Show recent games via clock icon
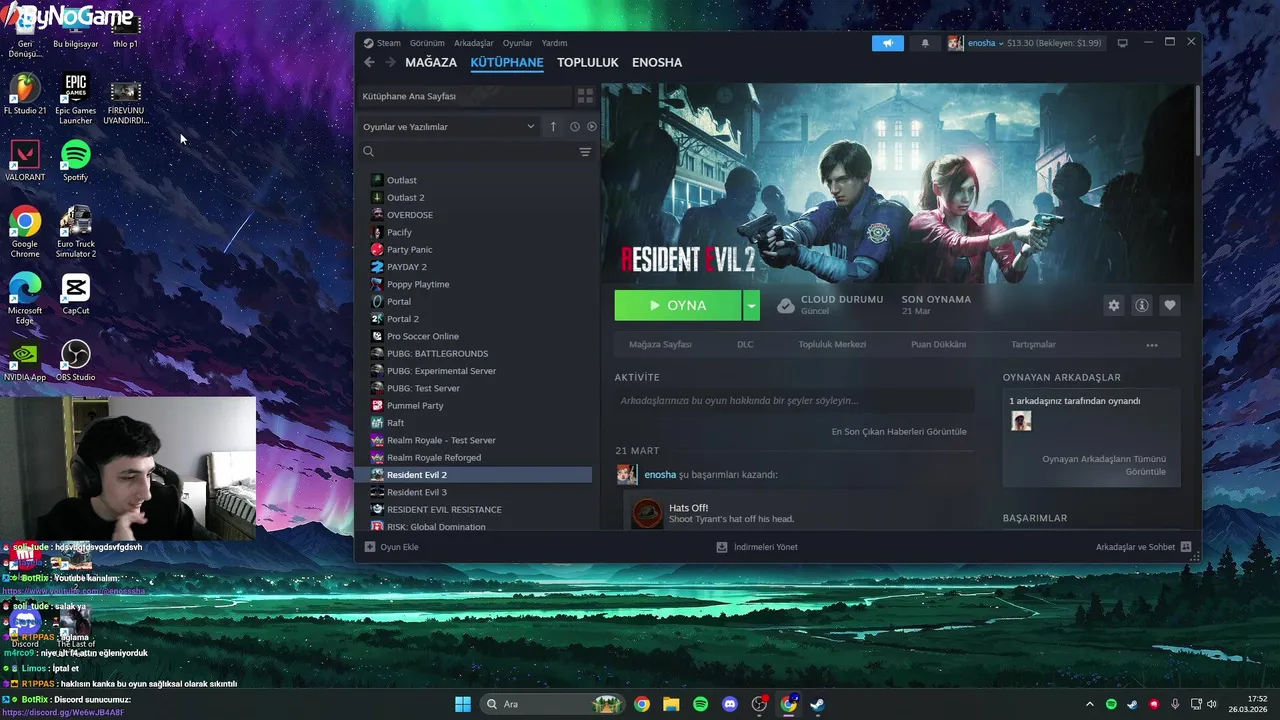 pyautogui.click(x=575, y=127)
